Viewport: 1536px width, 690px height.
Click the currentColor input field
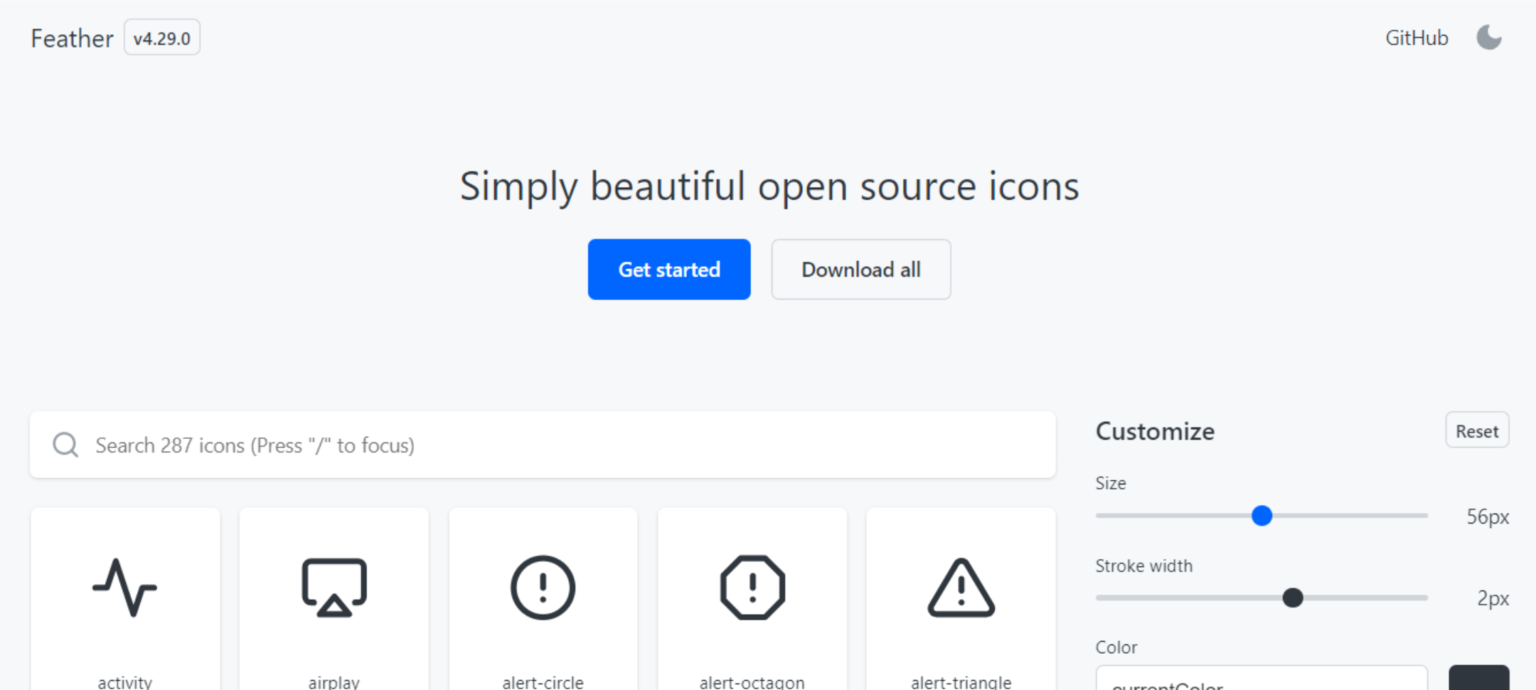pos(1260,682)
